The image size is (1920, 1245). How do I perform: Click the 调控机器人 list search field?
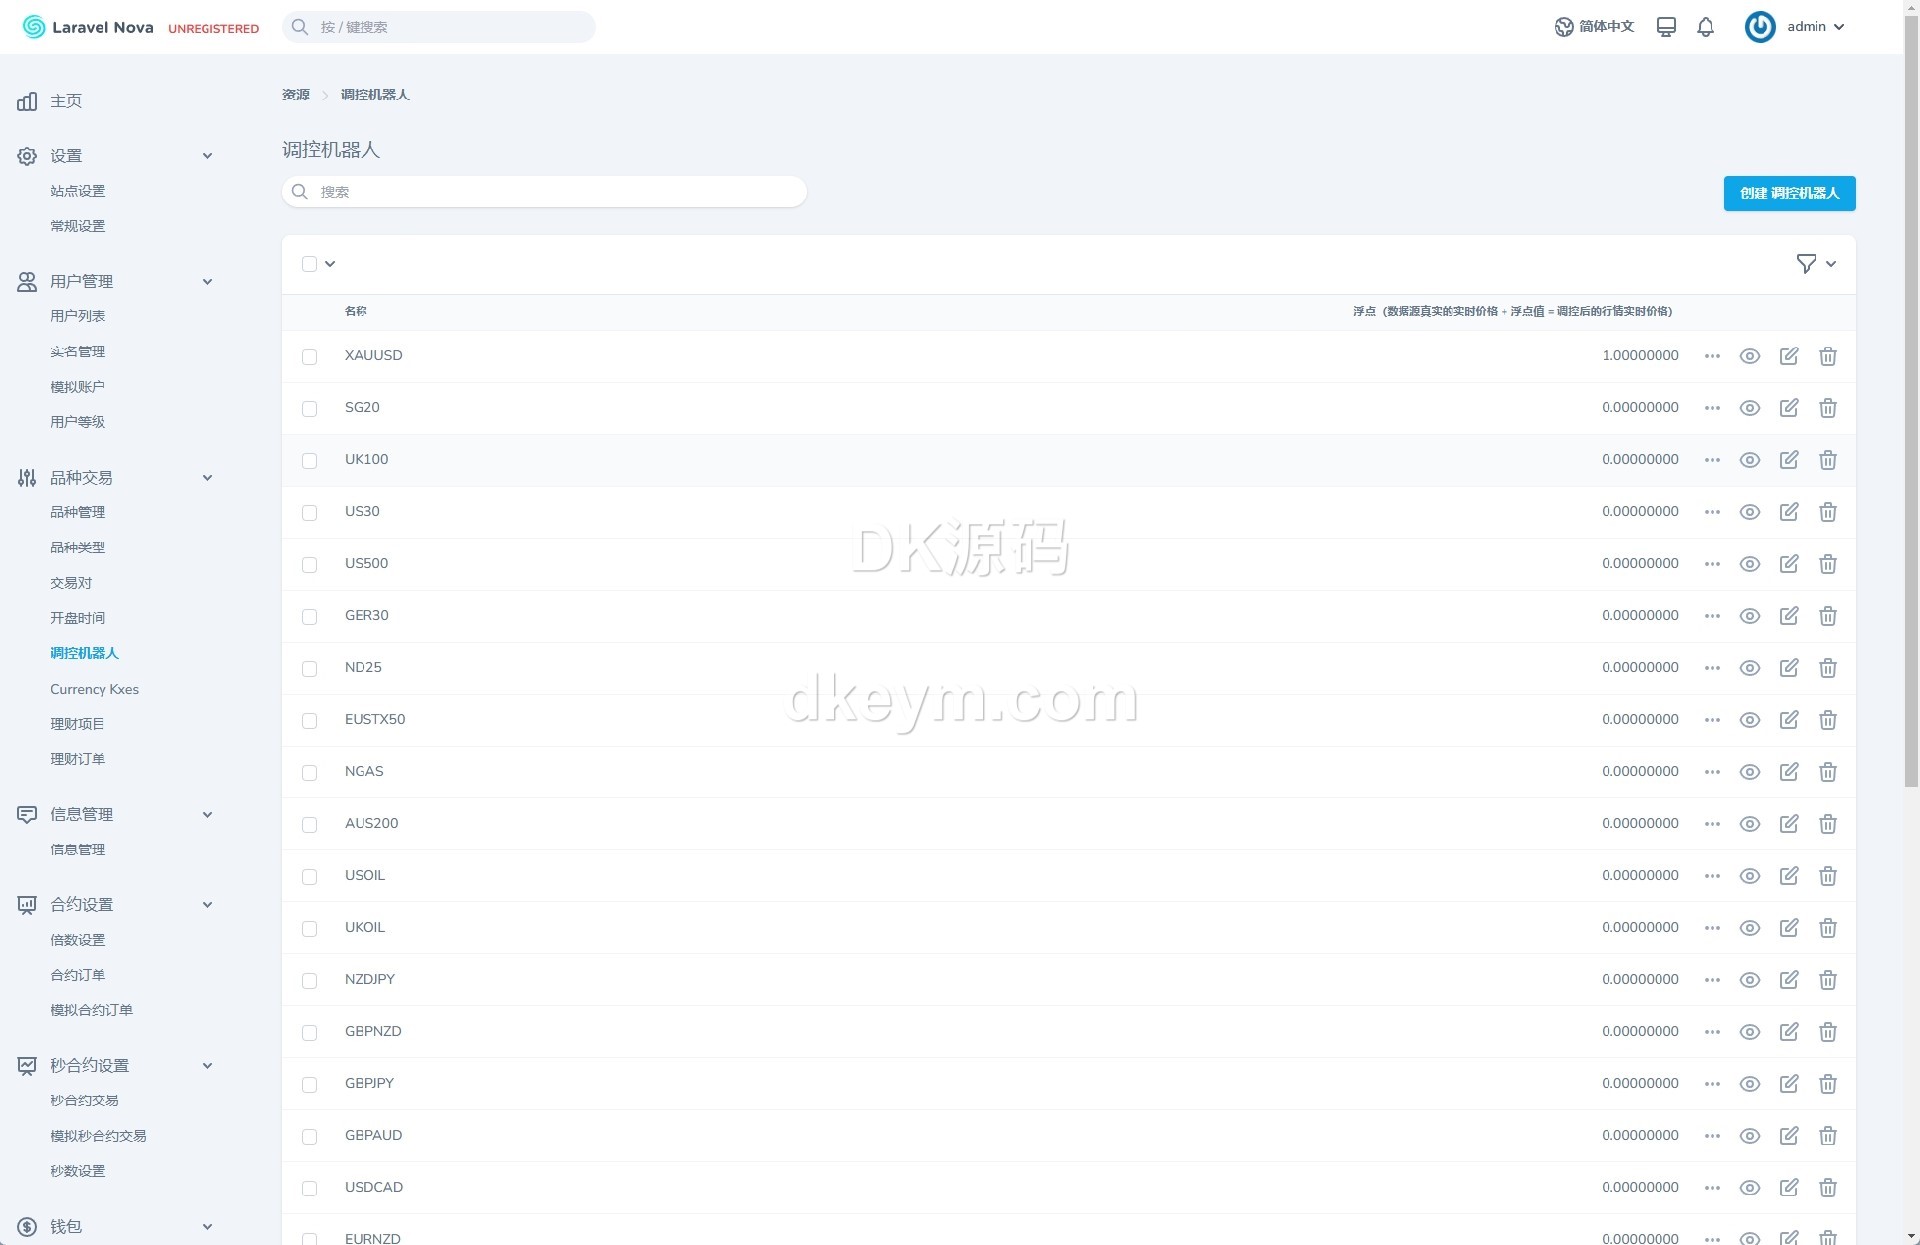tap(544, 192)
